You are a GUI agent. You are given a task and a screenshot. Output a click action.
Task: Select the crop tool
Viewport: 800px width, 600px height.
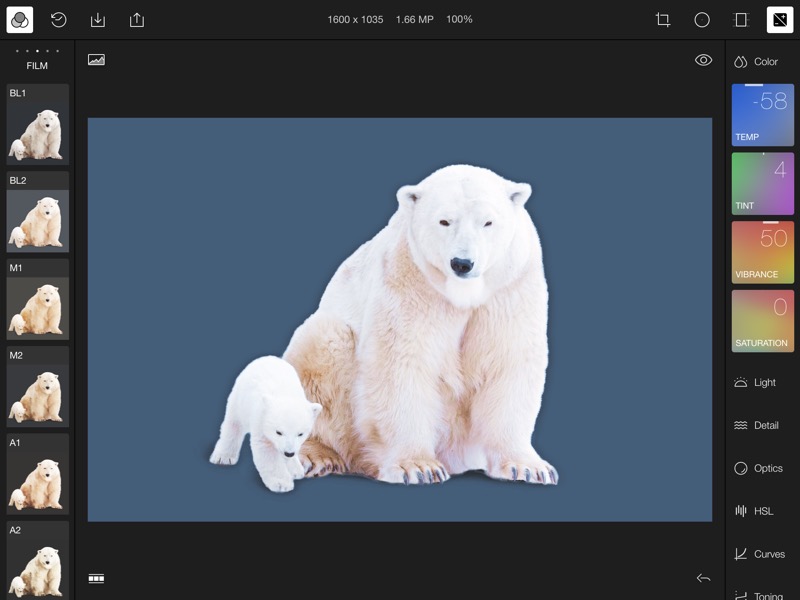[662, 20]
